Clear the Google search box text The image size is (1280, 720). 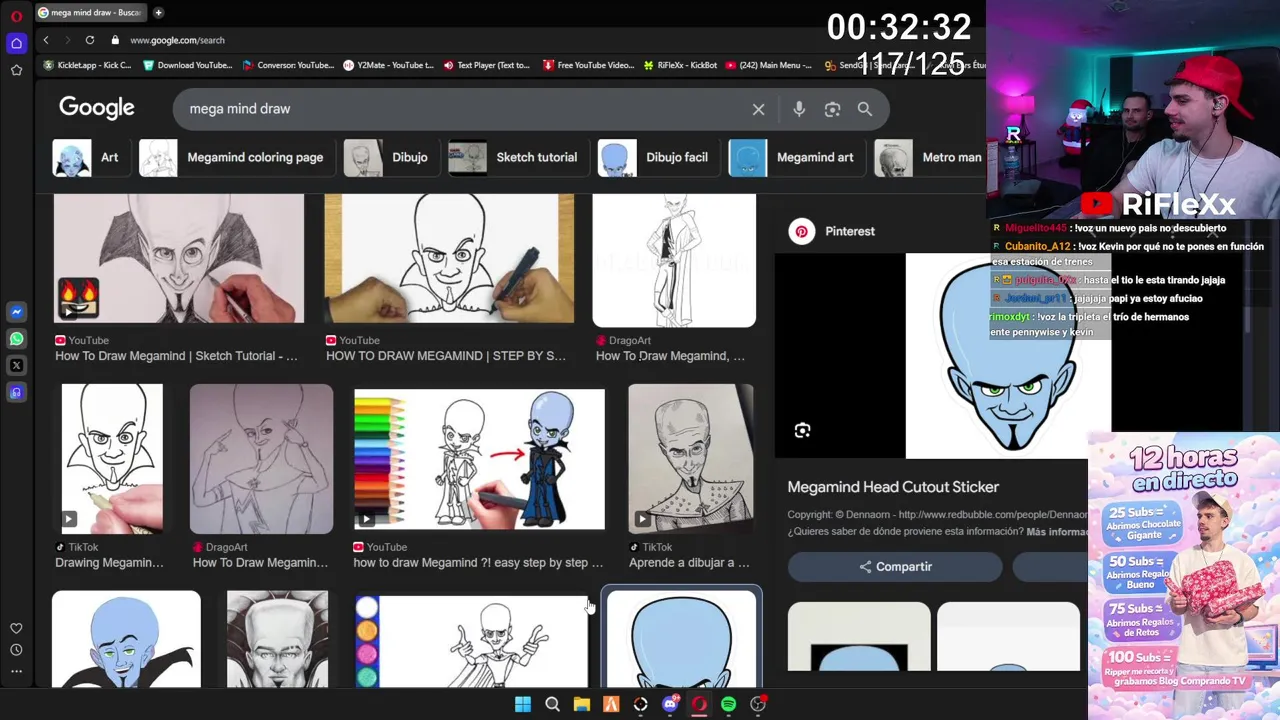pyautogui.click(x=758, y=109)
